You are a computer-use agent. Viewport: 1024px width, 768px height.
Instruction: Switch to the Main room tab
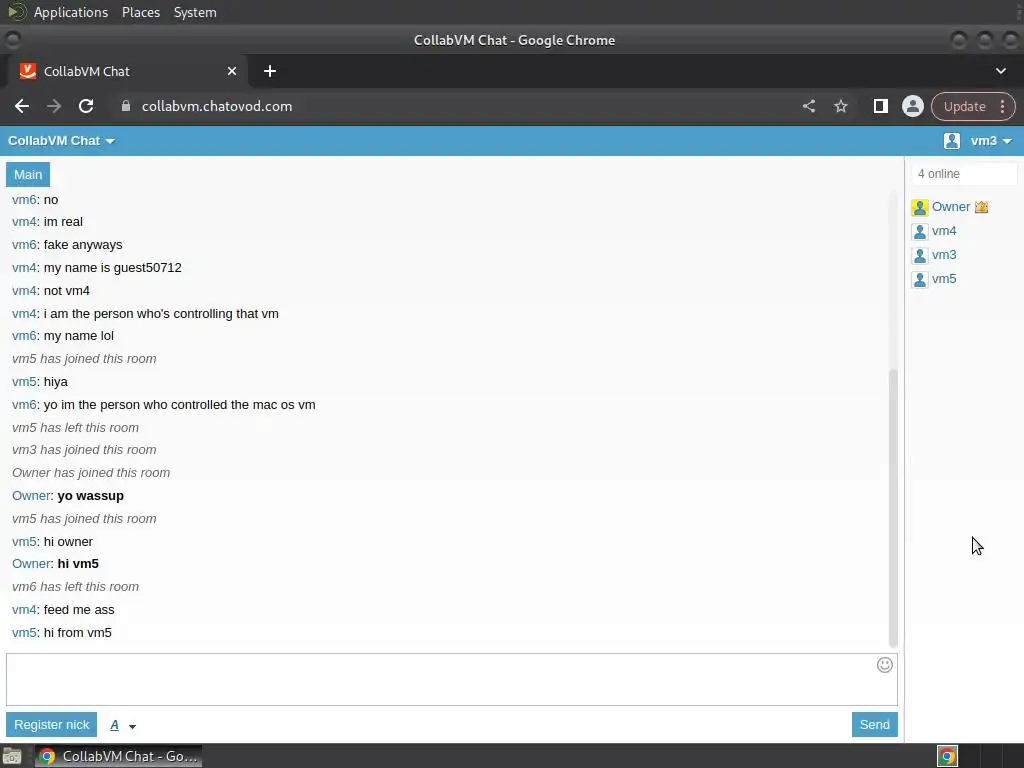[28, 174]
